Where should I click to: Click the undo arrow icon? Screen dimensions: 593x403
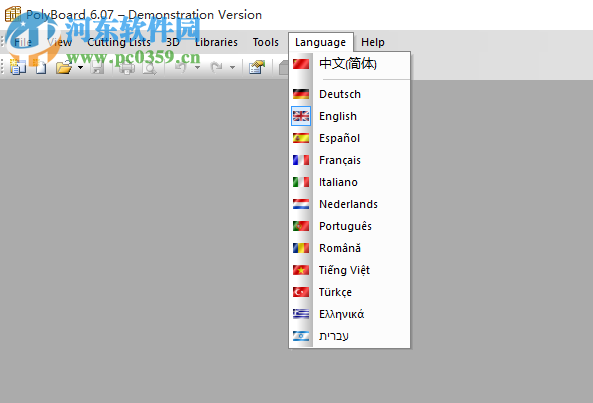(x=182, y=67)
